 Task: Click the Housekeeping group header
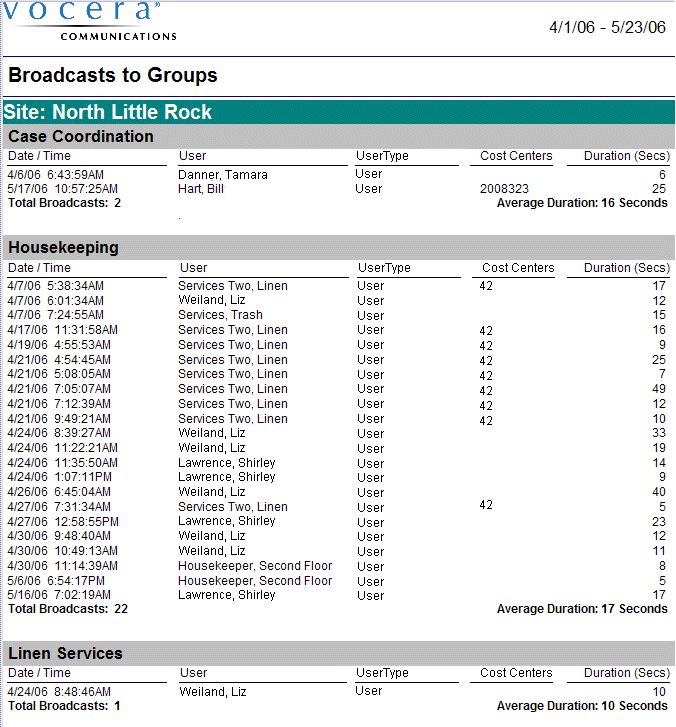(63, 247)
